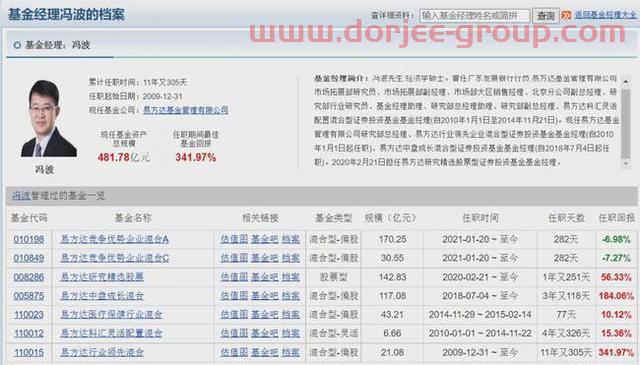Open the 易方达基金管理有限公司 company link

pyautogui.click(x=186, y=110)
